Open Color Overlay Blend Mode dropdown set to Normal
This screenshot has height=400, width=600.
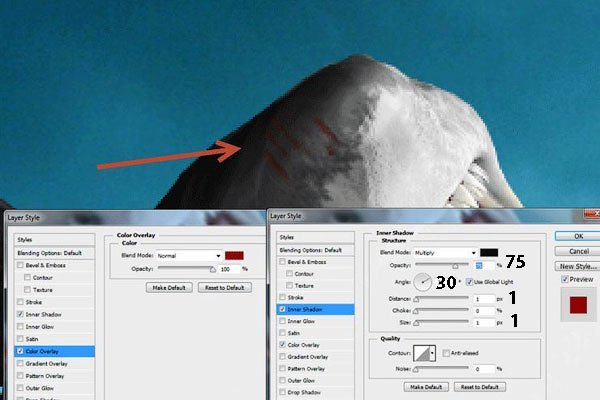click(x=189, y=256)
